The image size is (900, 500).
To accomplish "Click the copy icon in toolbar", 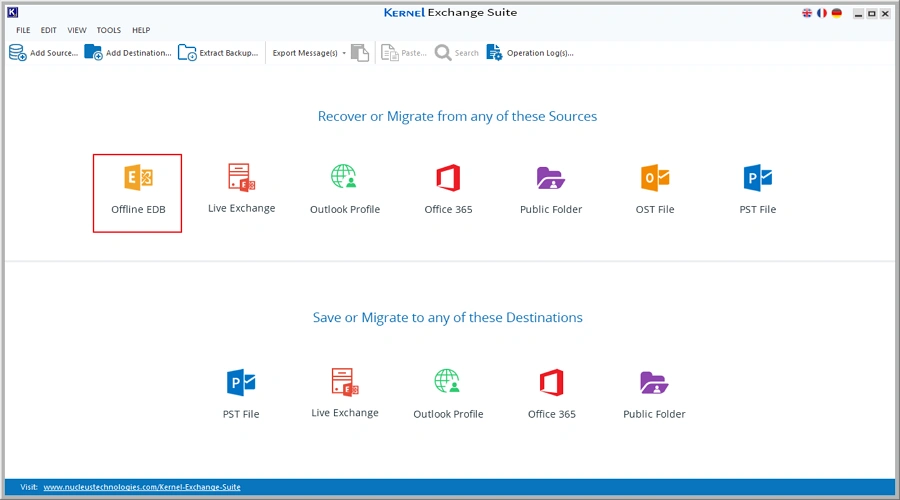I will point(360,53).
